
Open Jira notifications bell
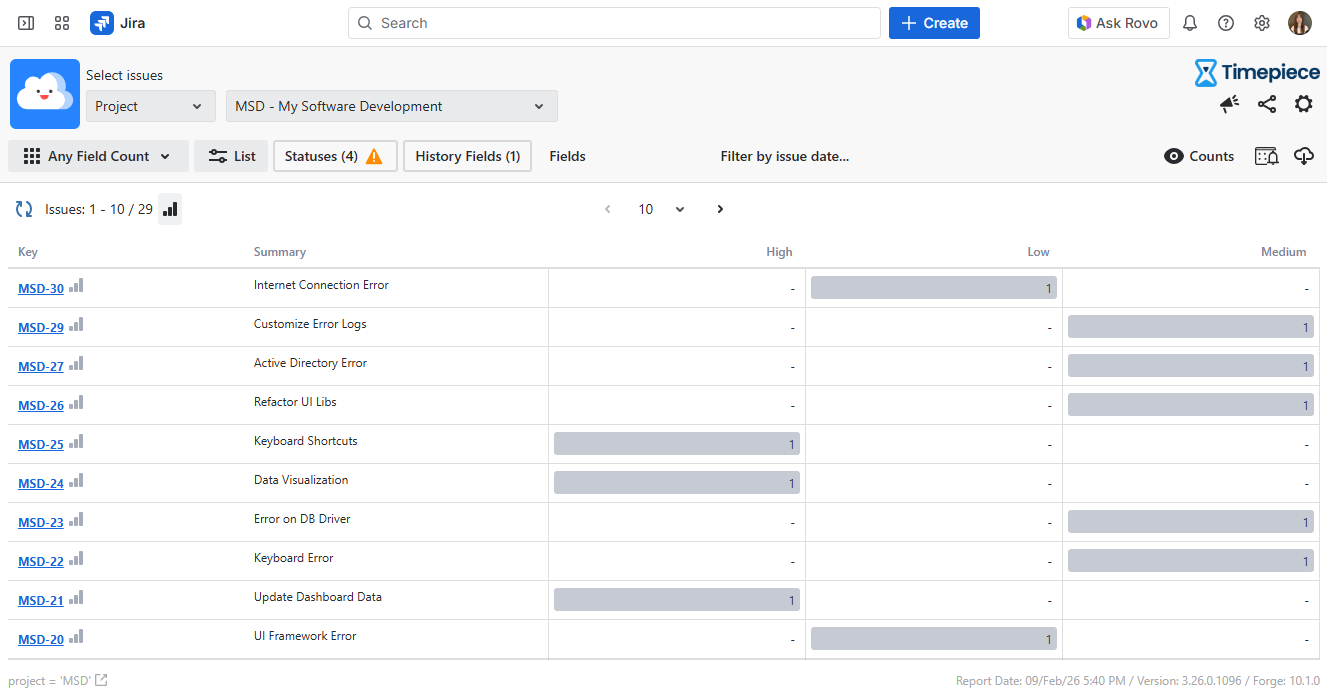pyautogui.click(x=1190, y=23)
